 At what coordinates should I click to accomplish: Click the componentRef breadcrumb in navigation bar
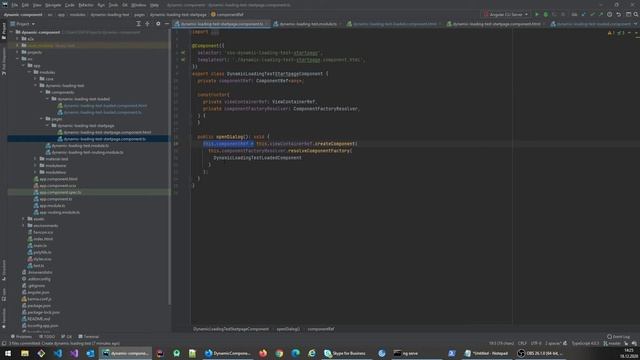tap(227, 14)
